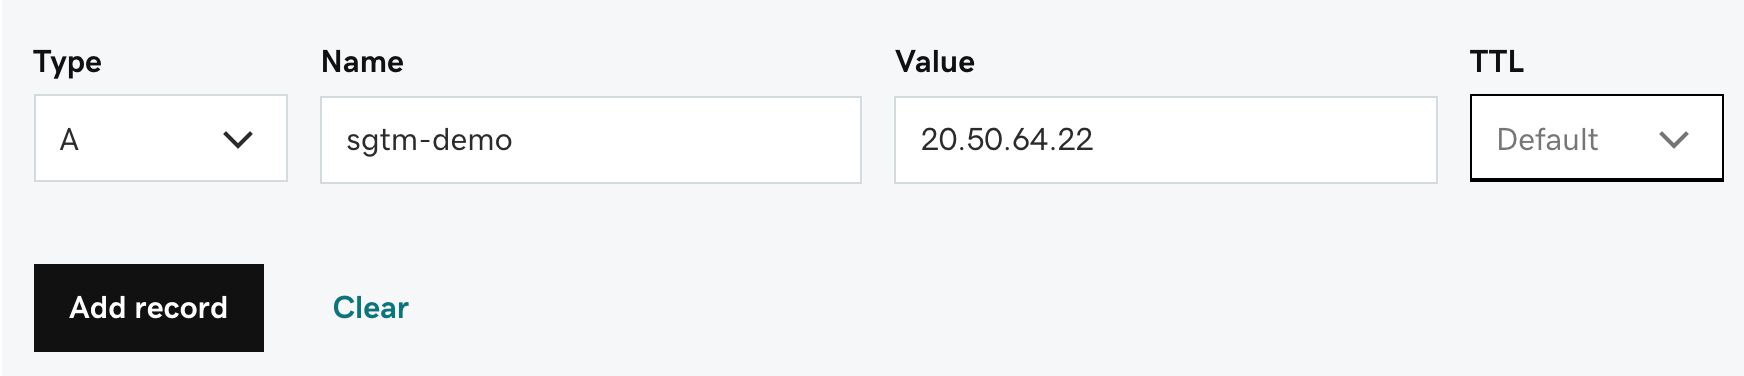This screenshot has width=1744, height=376.
Task: Expand the TTL Default dropdown
Action: pyautogui.click(x=1596, y=138)
